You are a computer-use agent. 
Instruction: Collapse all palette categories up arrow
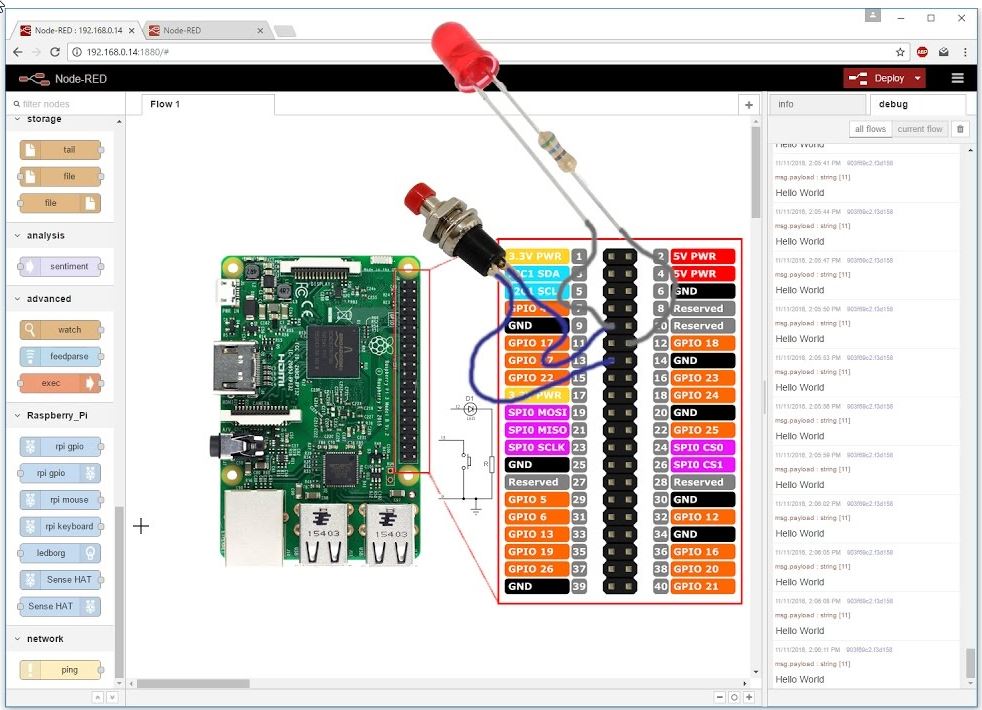click(x=98, y=697)
